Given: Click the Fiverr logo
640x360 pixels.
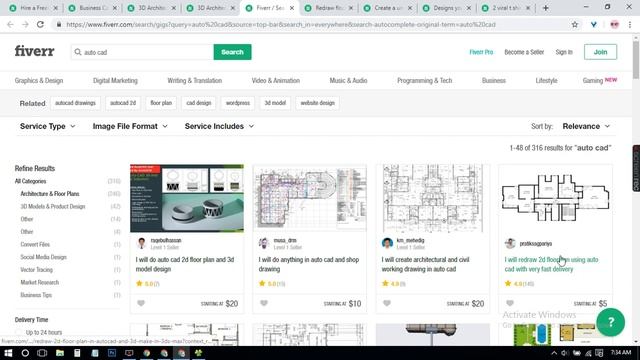Looking at the screenshot, I should point(34,51).
